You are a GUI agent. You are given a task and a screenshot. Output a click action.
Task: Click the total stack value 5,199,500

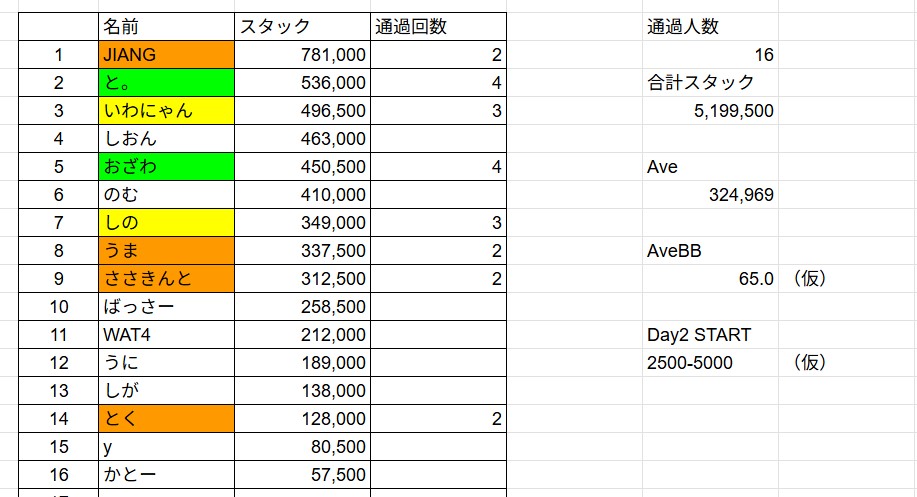tap(711, 111)
